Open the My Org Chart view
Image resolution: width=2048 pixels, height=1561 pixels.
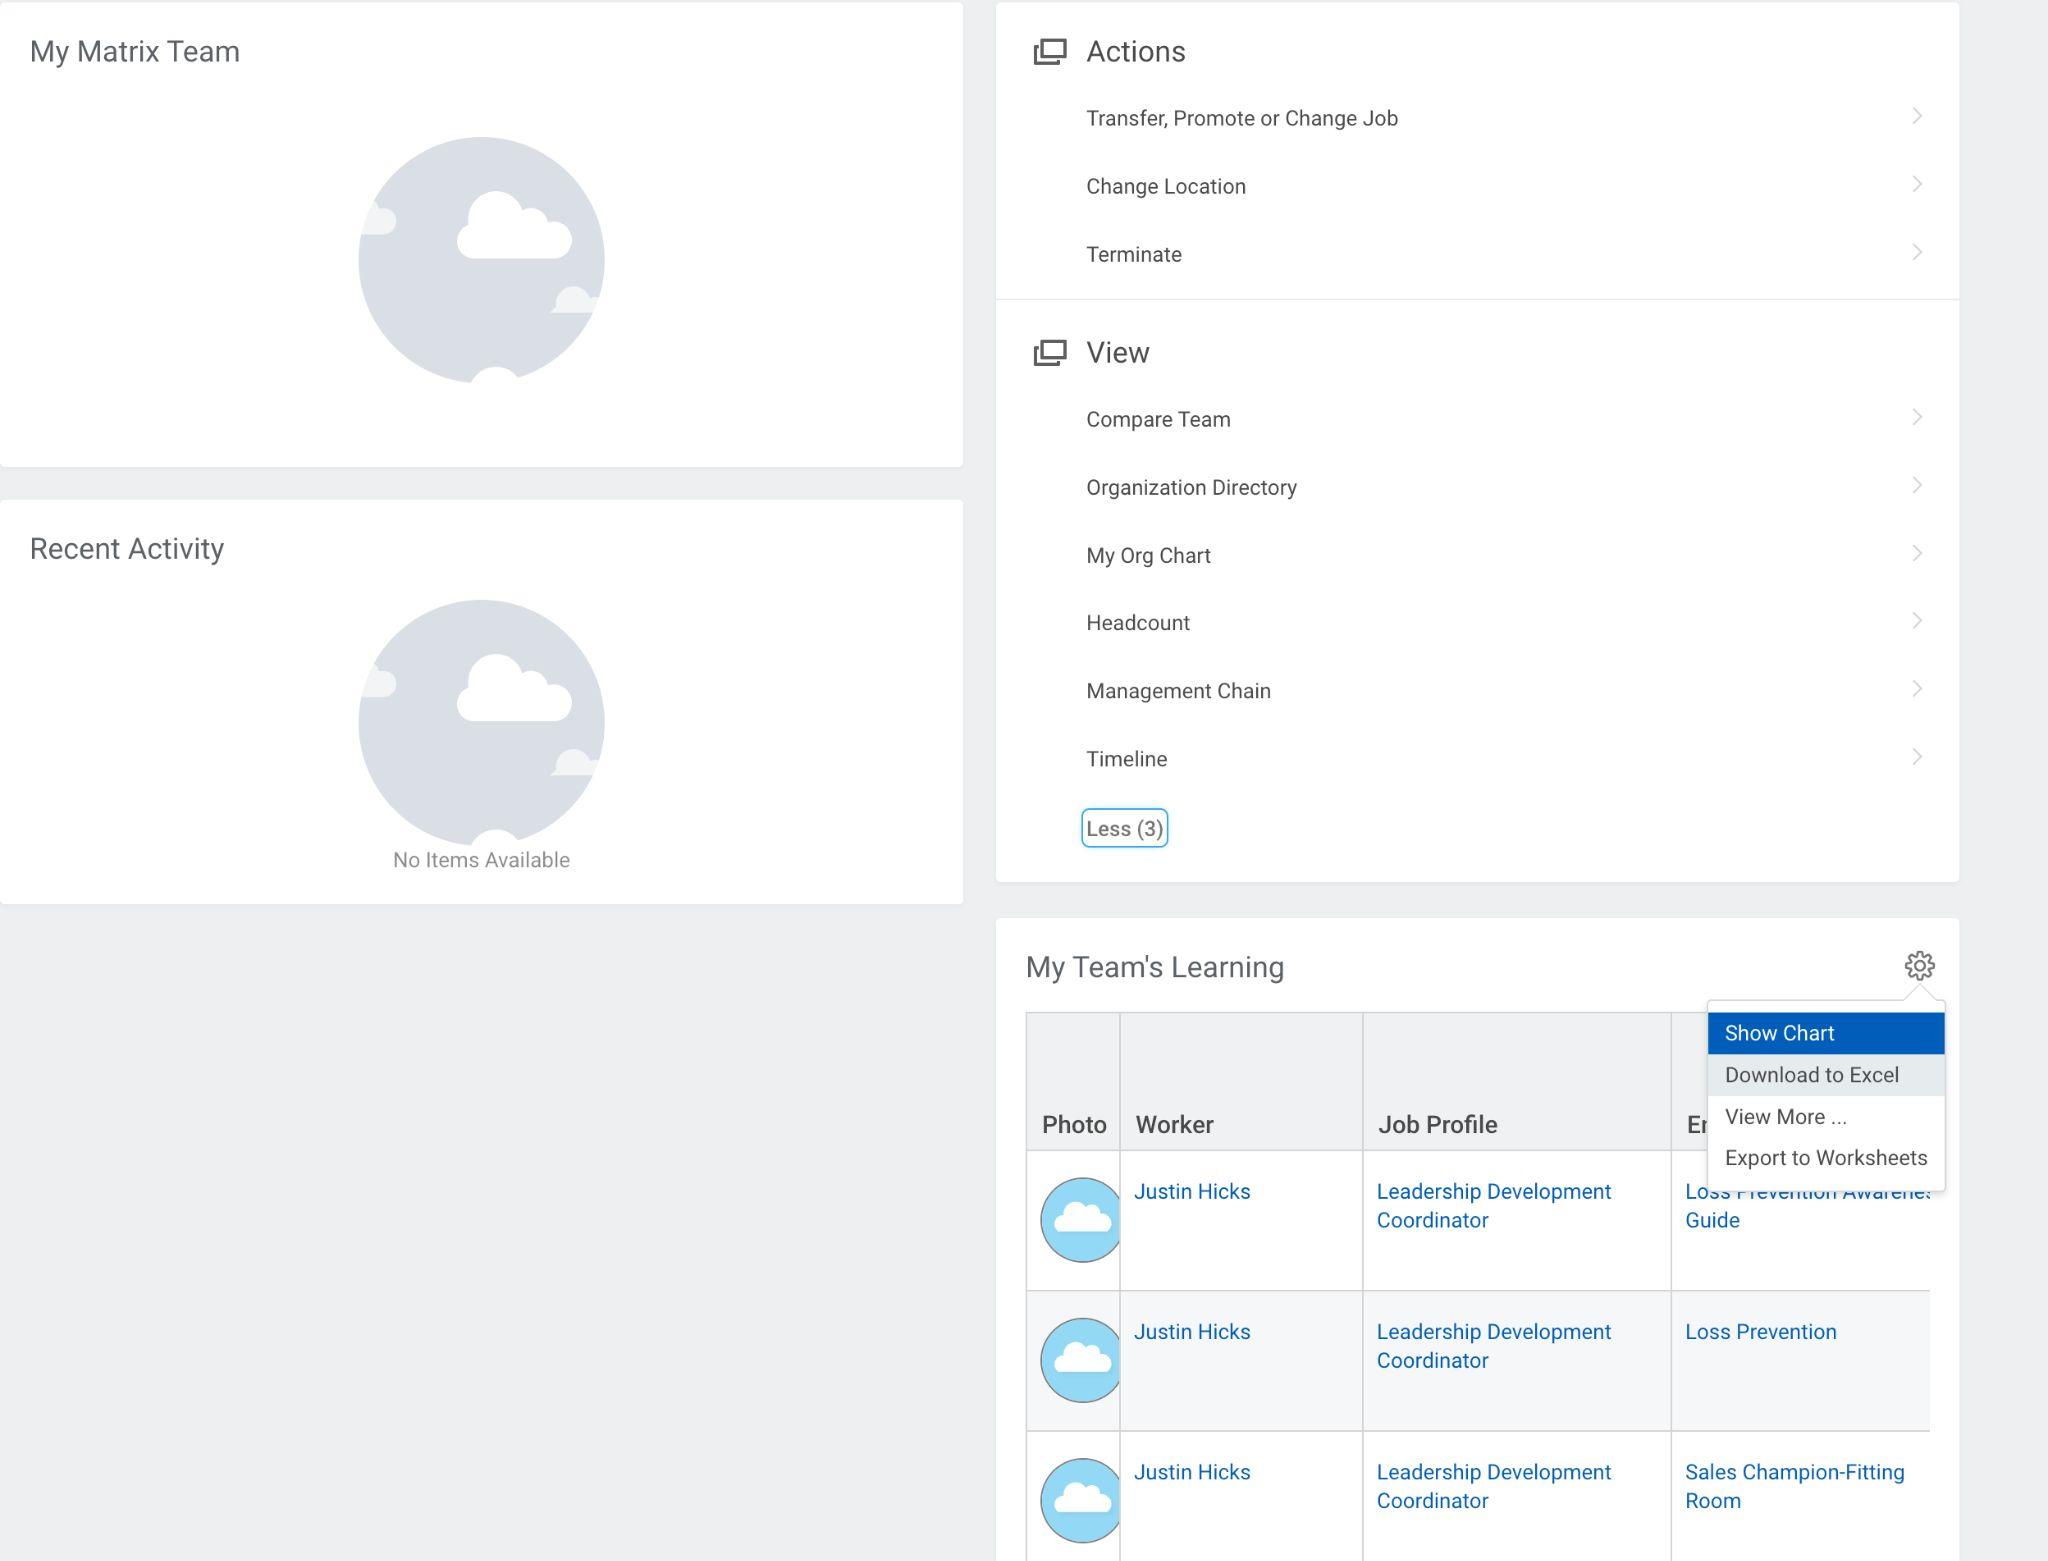point(1148,555)
